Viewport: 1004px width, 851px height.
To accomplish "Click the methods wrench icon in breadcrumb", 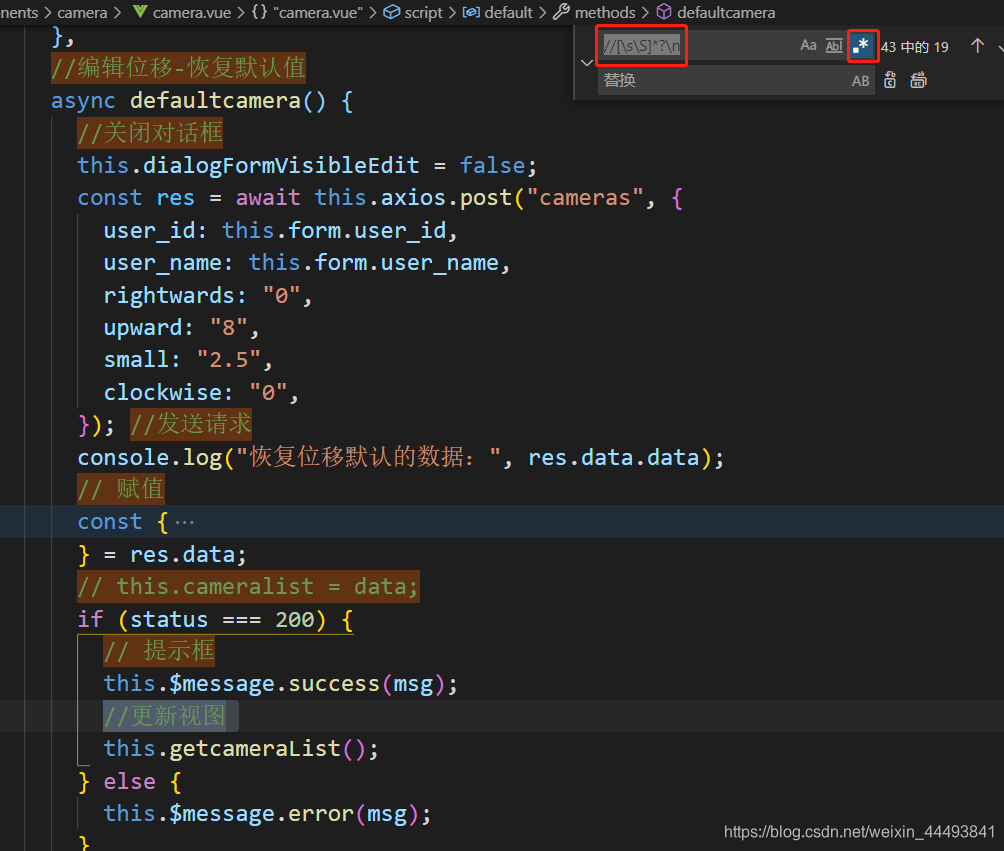I will point(561,12).
